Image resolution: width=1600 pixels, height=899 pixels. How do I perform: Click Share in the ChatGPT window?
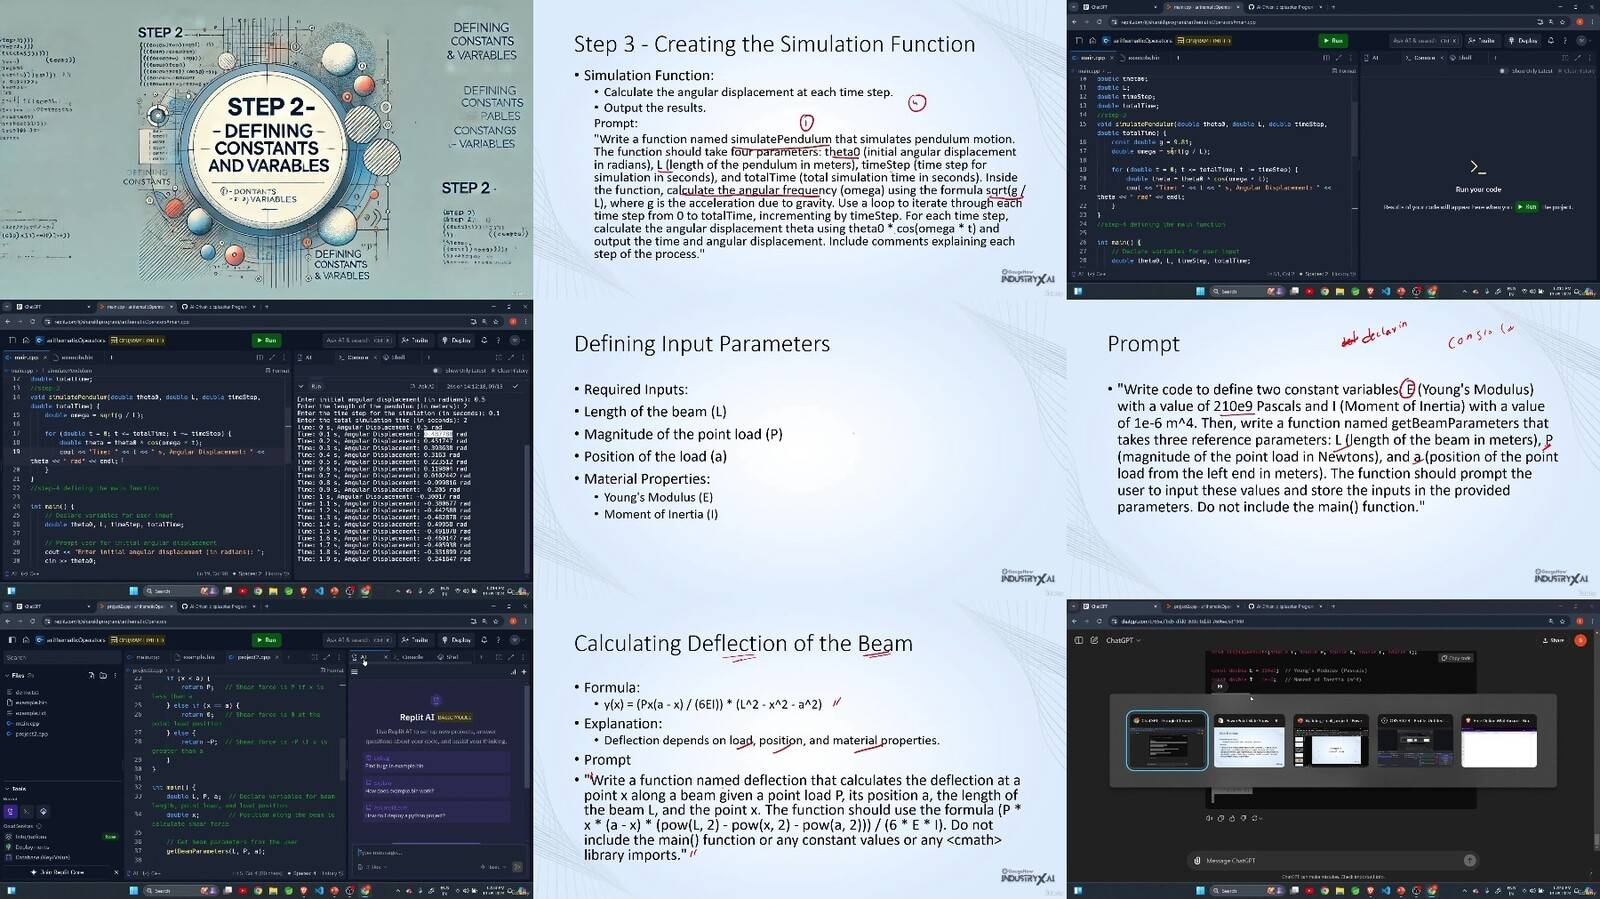pyautogui.click(x=1553, y=640)
